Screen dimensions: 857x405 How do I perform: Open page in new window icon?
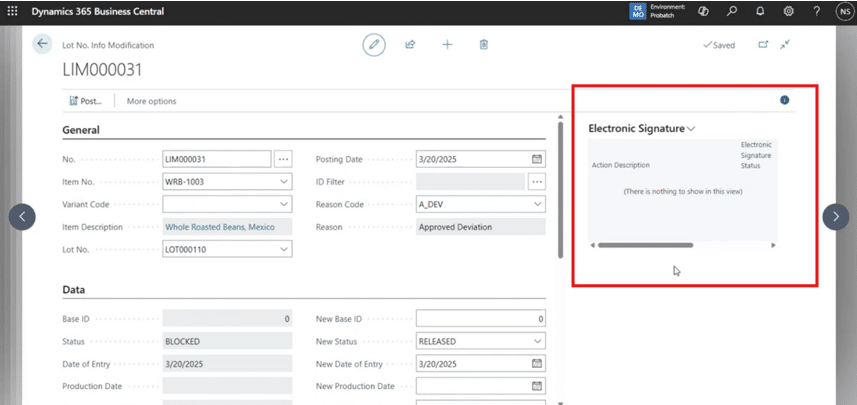[x=763, y=45]
